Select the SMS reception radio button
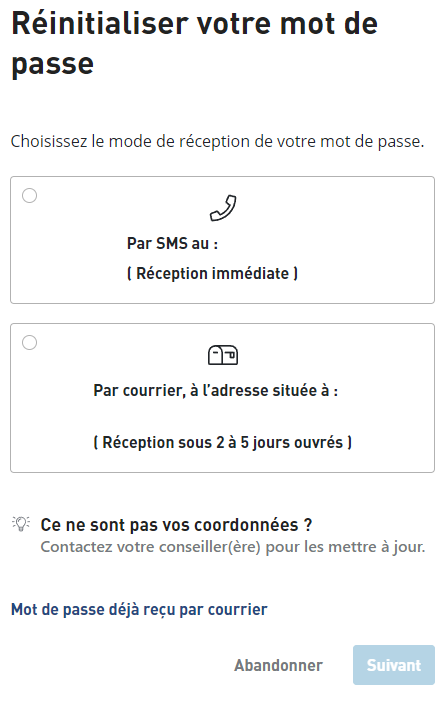Viewport: 446px width, 703px height. click(x=30, y=195)
